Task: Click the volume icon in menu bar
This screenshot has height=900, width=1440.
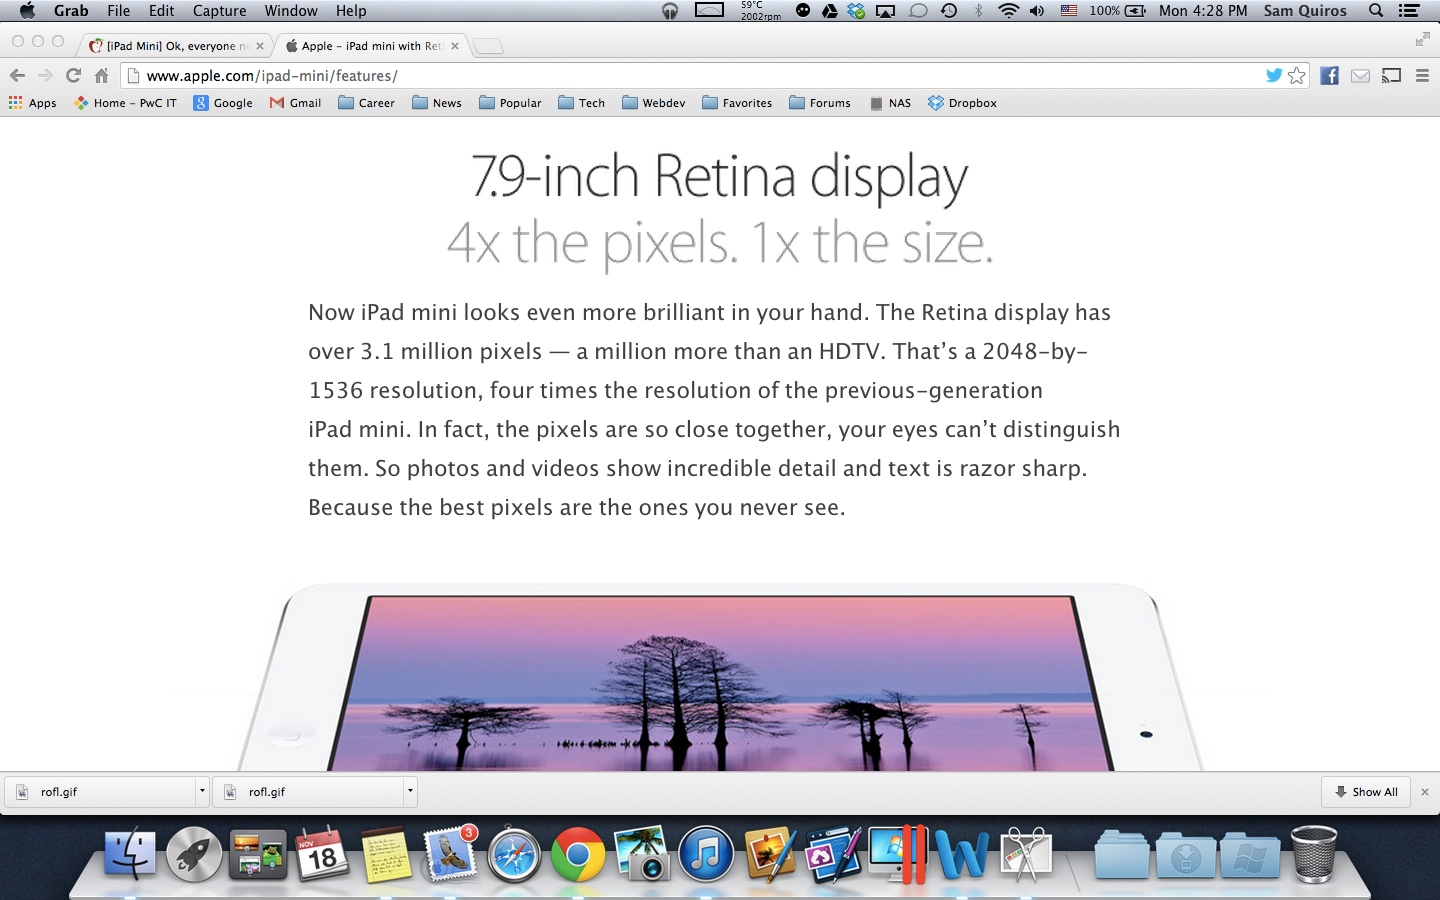Action: tap(1037, 11)
